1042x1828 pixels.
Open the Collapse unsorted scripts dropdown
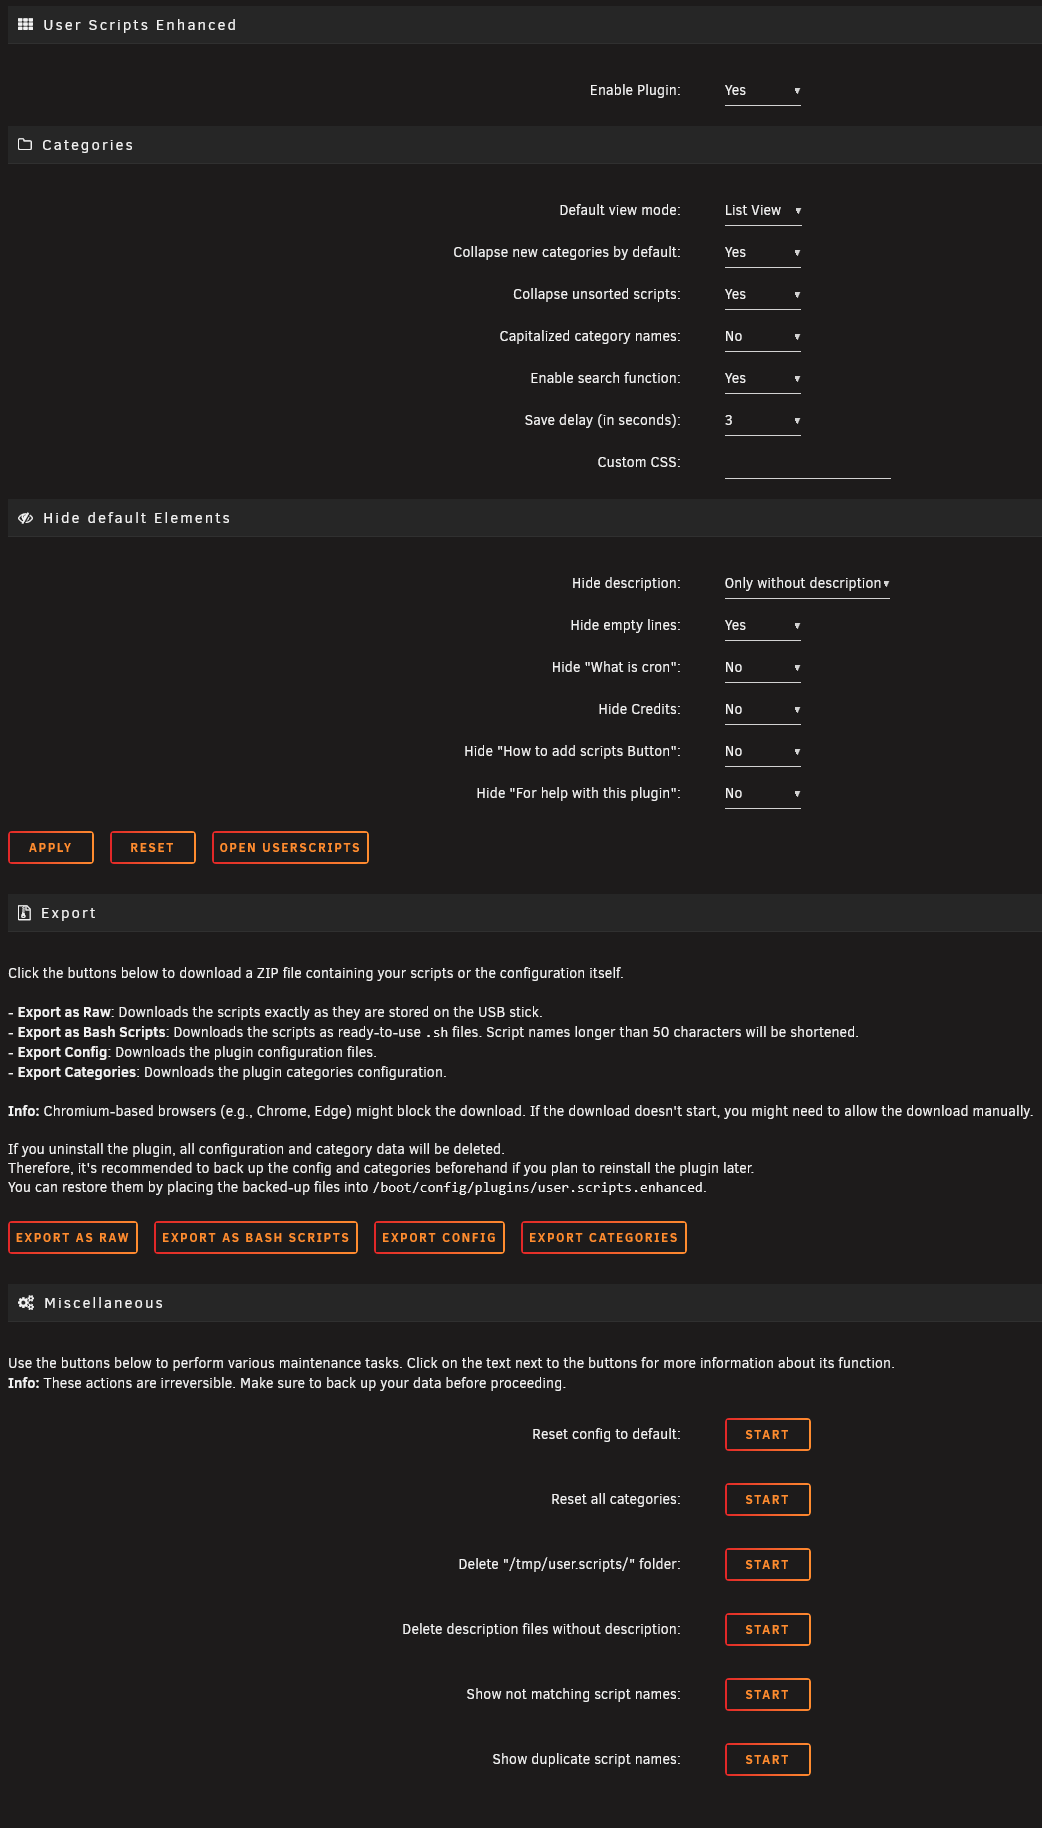pos(763,295)
